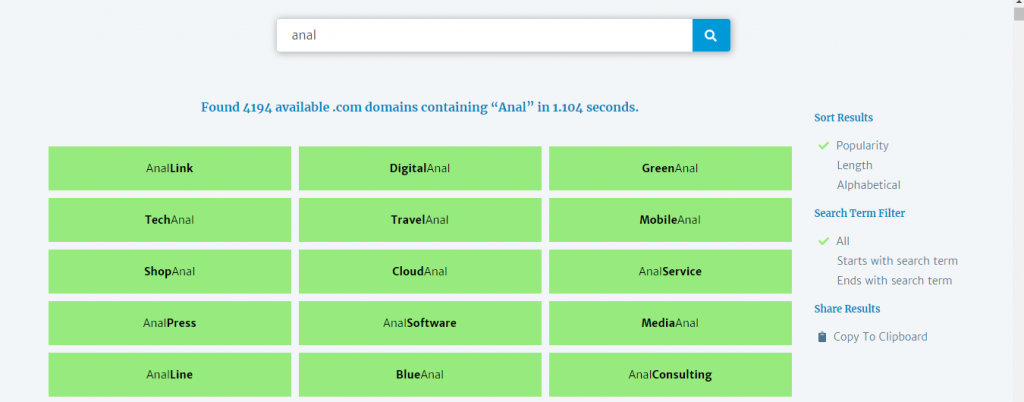This screenshot has width=1024, height=402.
Task: Pick the CloudAnal domain result tile
Action: [x=420, y=271]
